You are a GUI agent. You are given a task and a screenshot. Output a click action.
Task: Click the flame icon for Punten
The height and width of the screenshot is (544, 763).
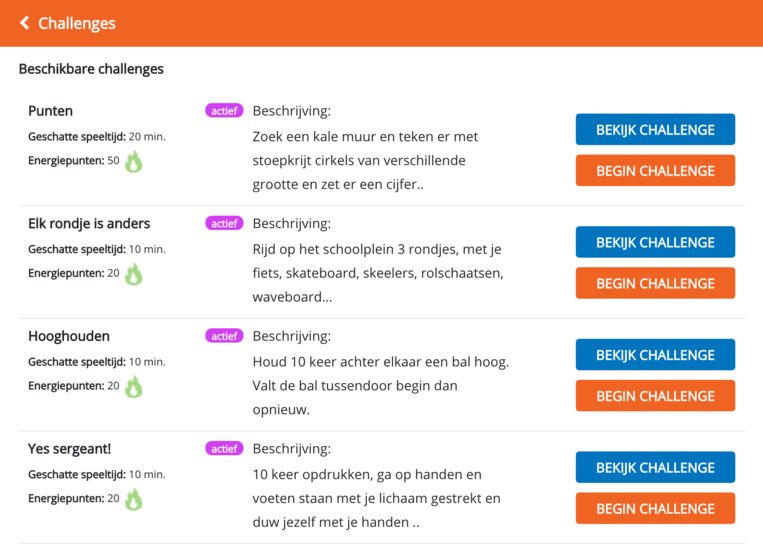click(x=134, y=162)
